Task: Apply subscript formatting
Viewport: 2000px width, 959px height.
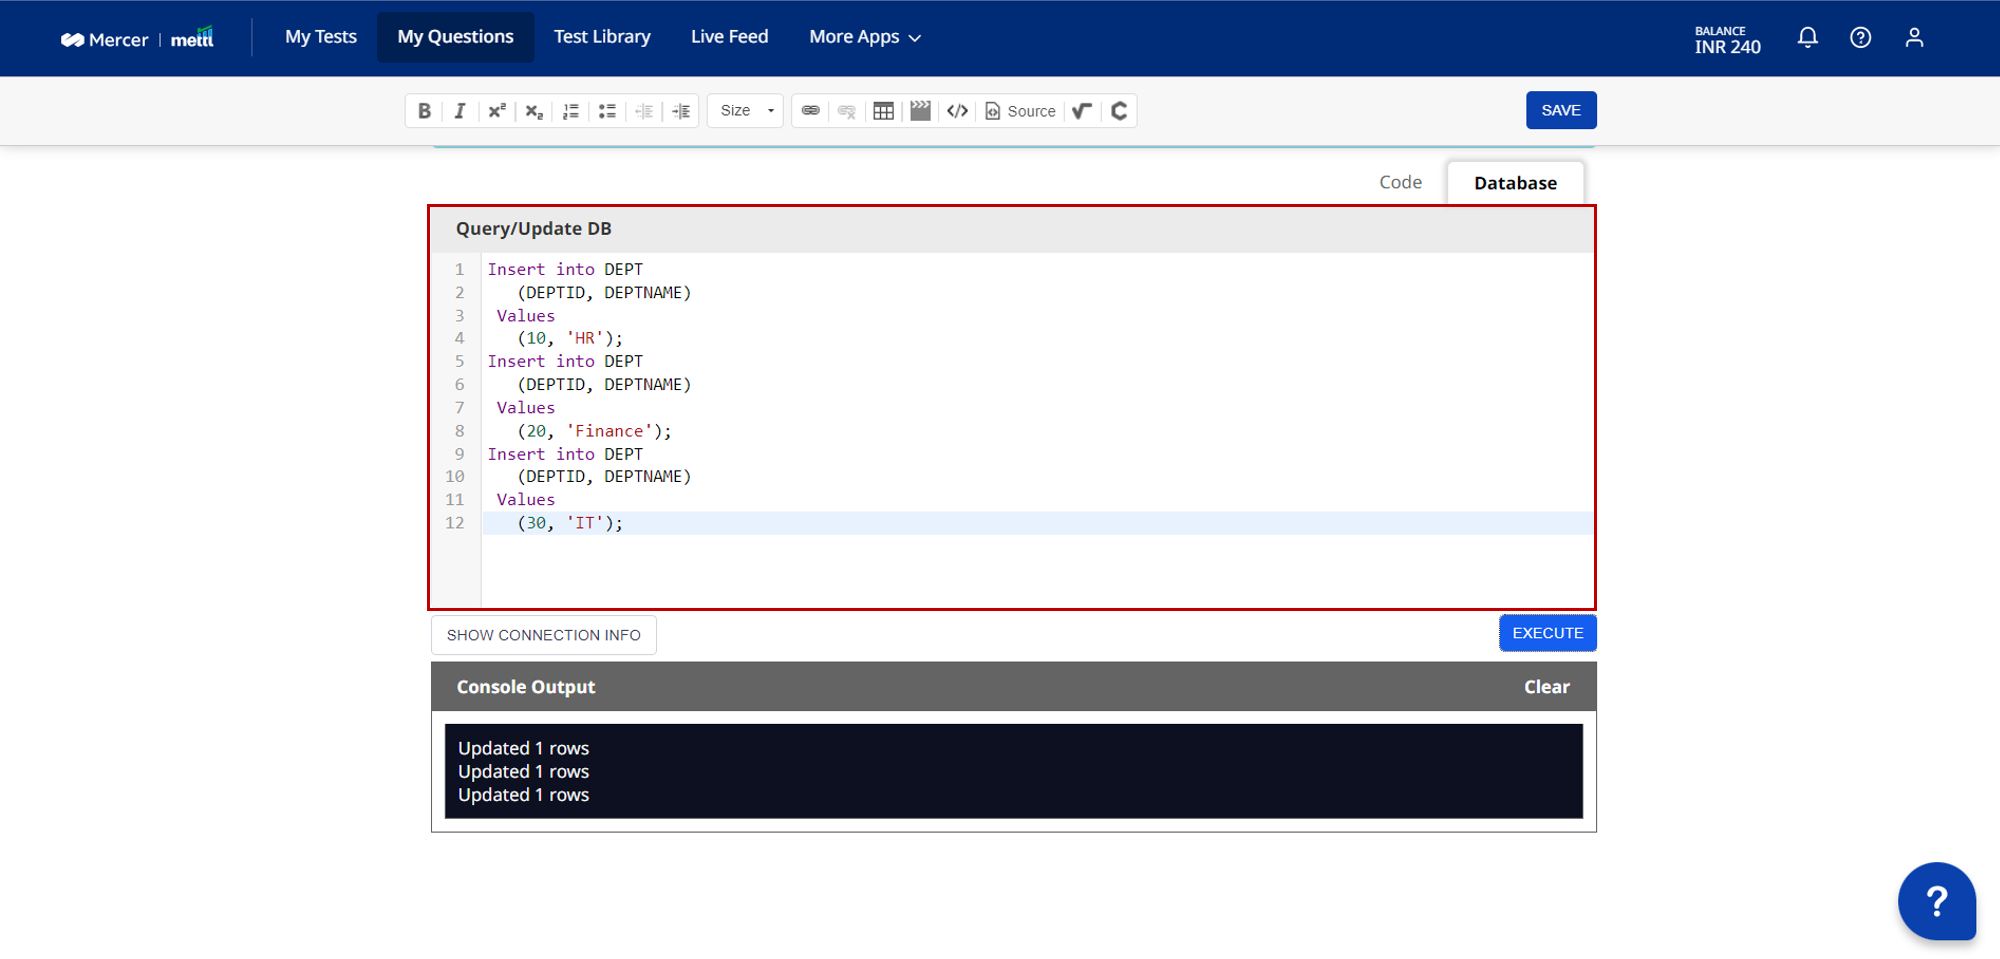Action: tap(534, 111)
